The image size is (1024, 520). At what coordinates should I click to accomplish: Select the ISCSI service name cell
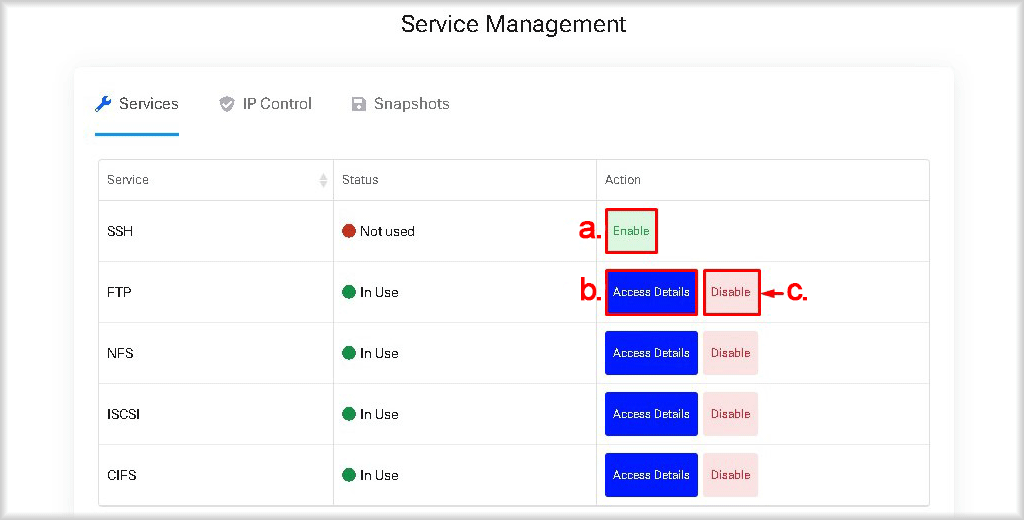216,414
